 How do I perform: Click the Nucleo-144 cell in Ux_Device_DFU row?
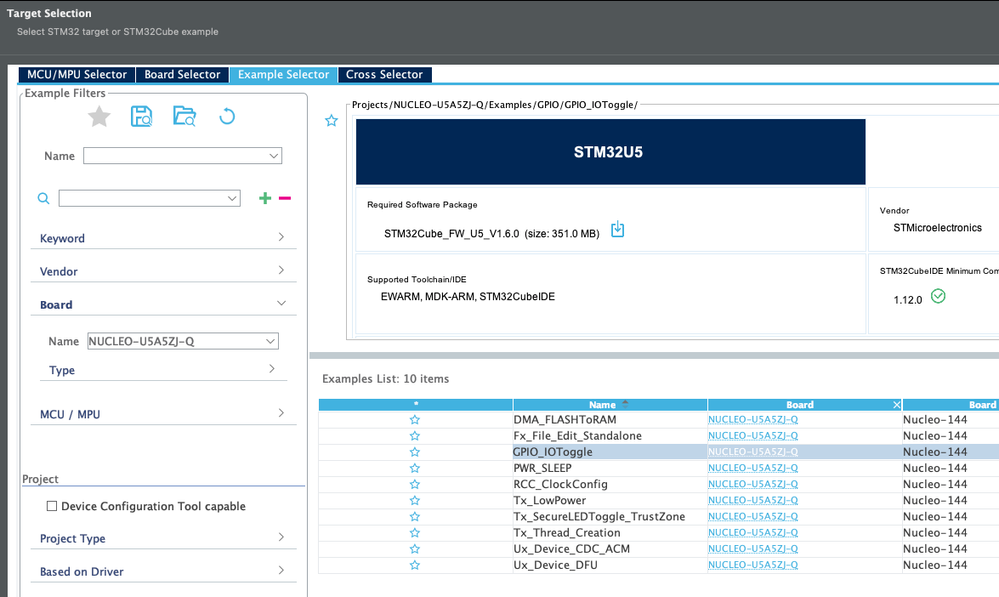tap(935, 565)
